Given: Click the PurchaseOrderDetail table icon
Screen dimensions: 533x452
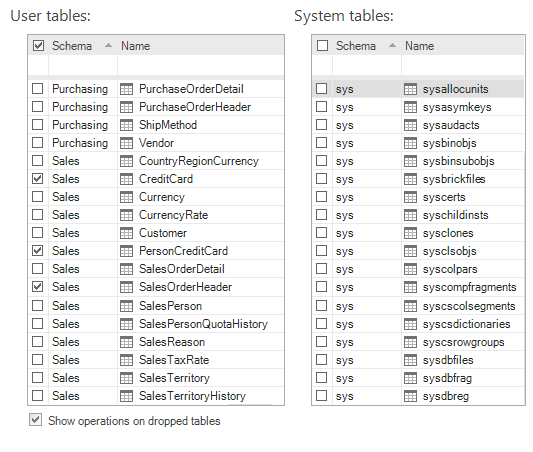Looking at the screenshot, I should pos(126,89).
